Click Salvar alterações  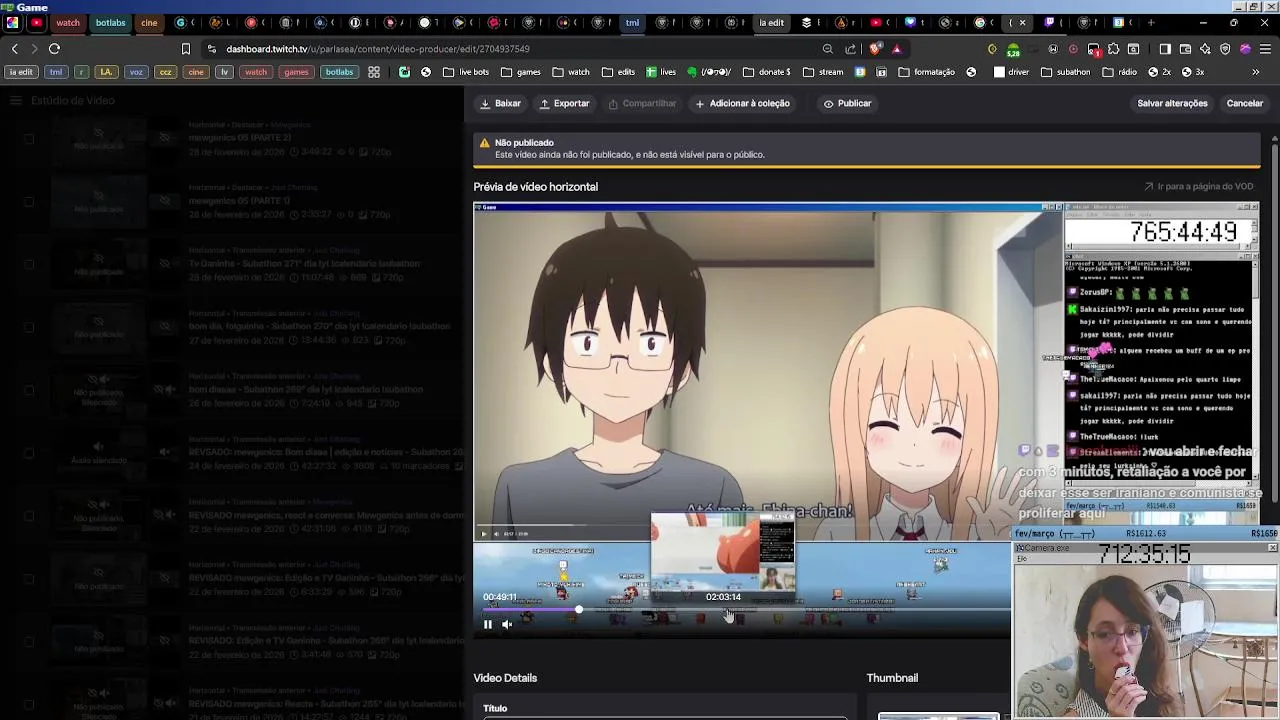pyautogui.click(x=1172, y=103)
